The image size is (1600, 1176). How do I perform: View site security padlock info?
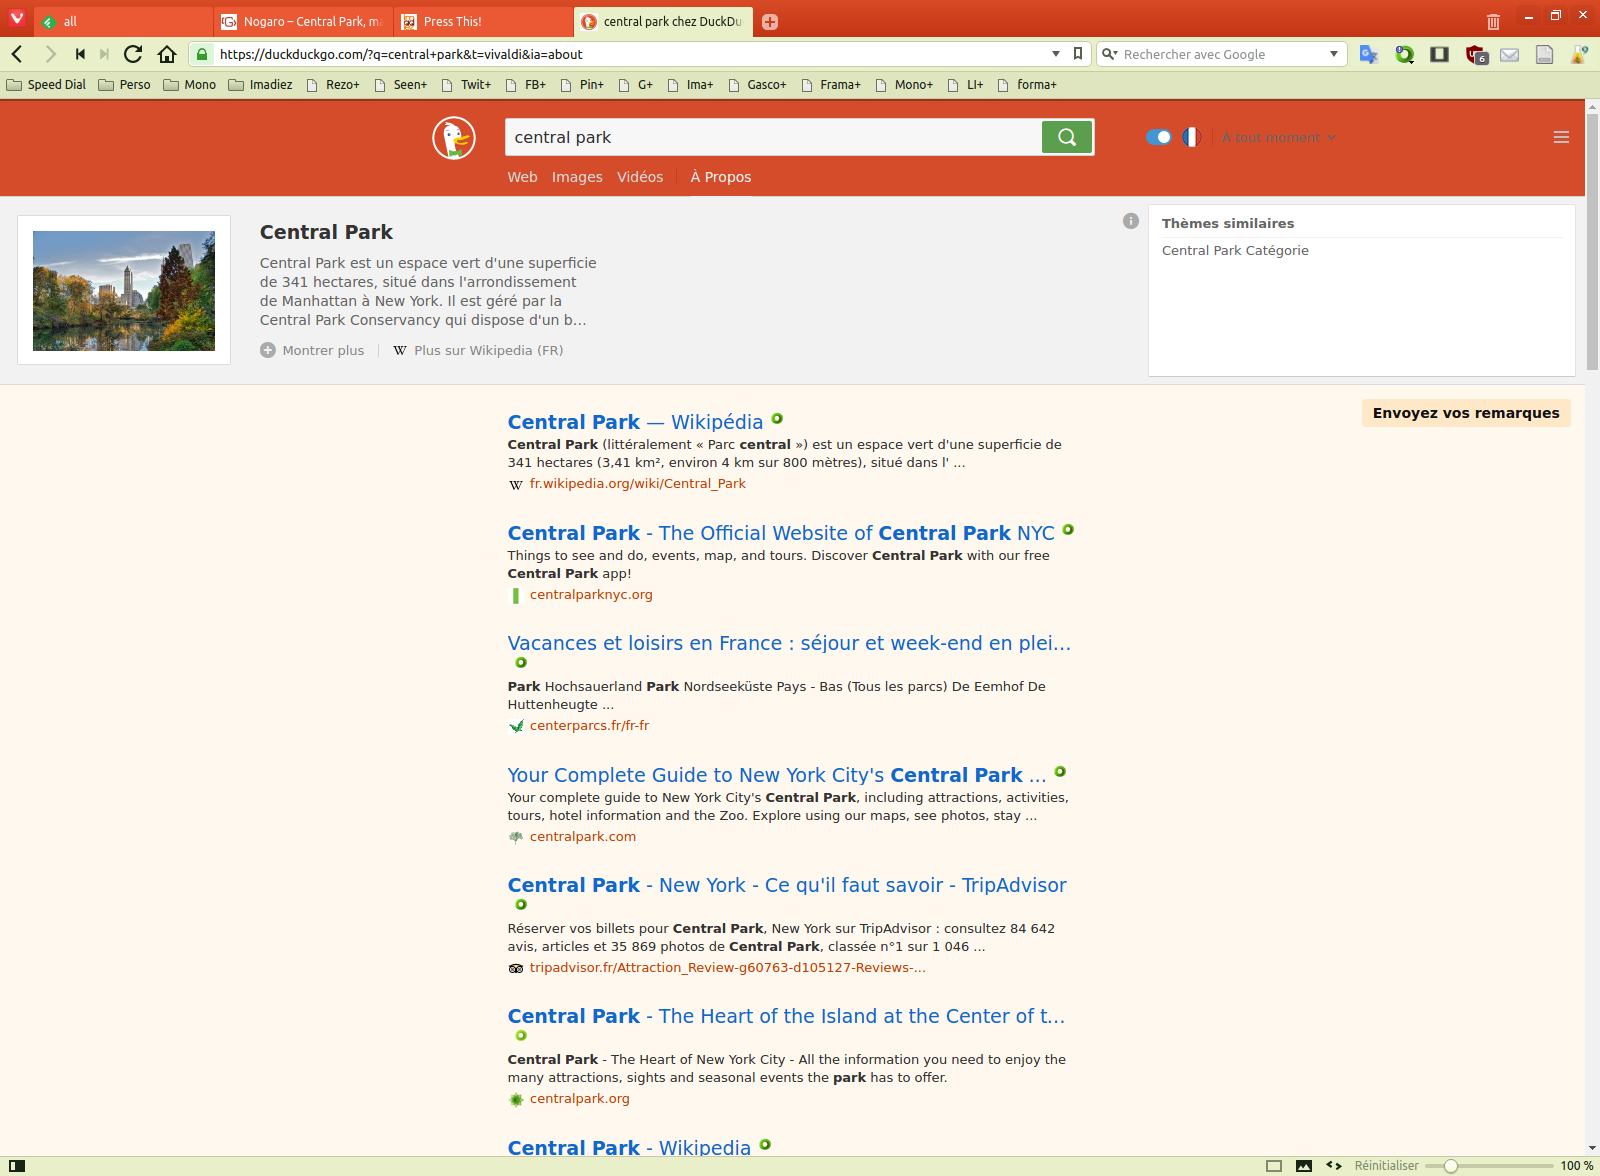click(x=202, y=54)
